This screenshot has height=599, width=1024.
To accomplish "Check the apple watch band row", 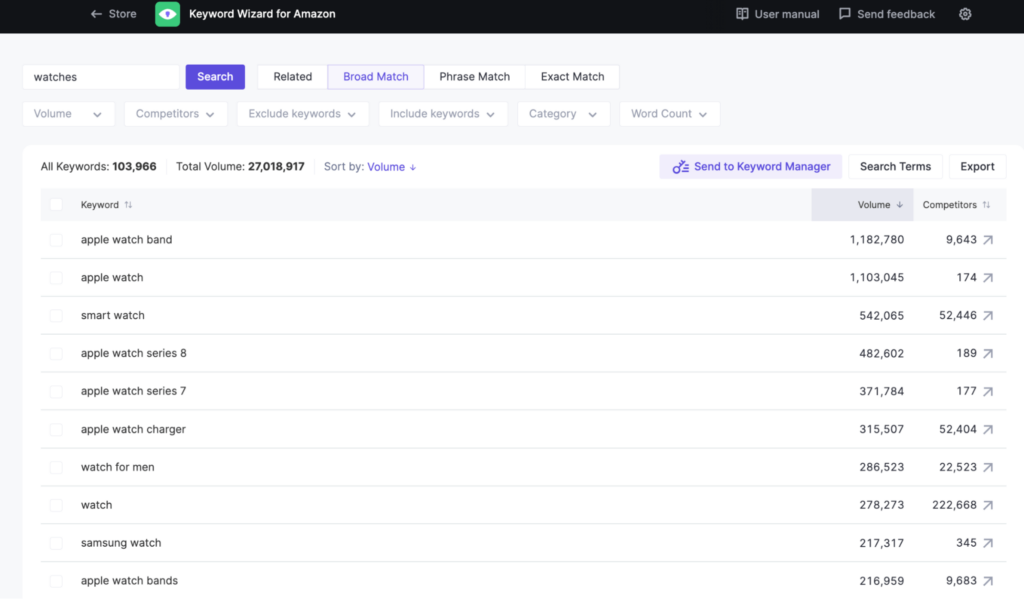I will (x=56, y=240).
